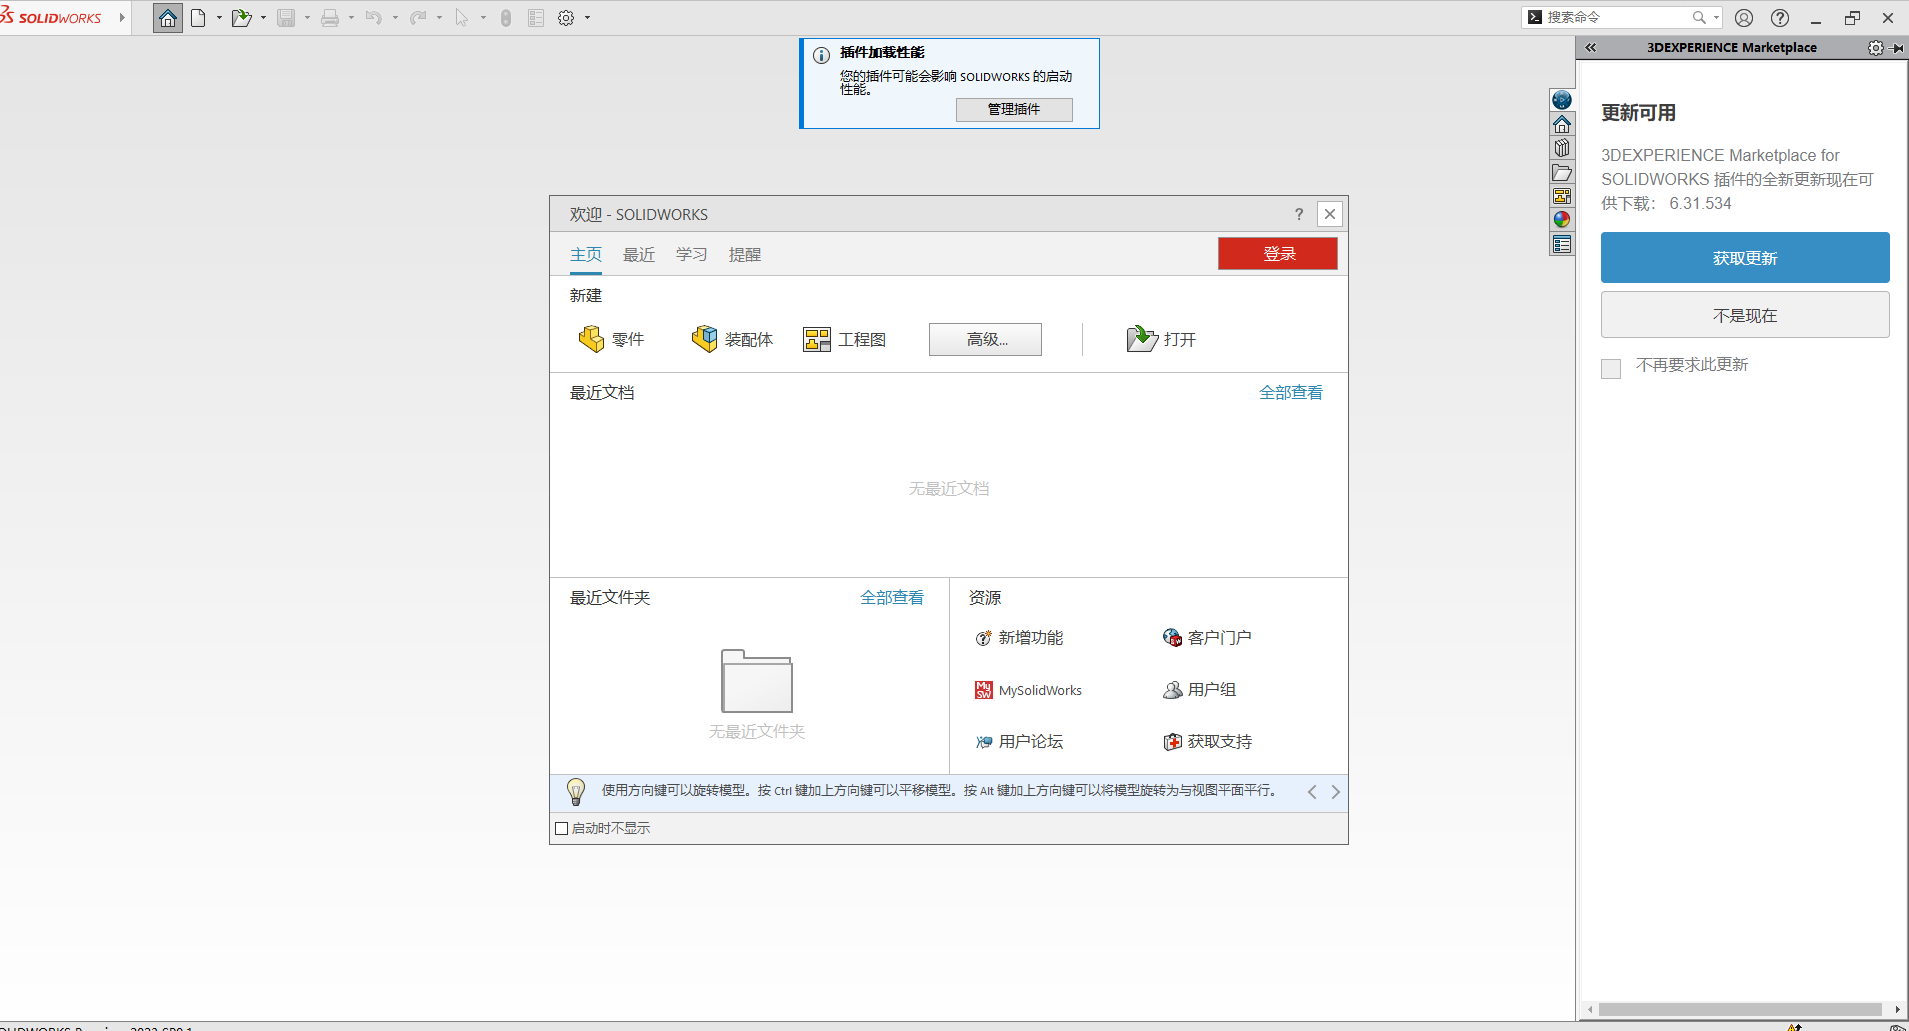Click the 获取更新 button
1909x1031 pixels.
coord(1744,257)
